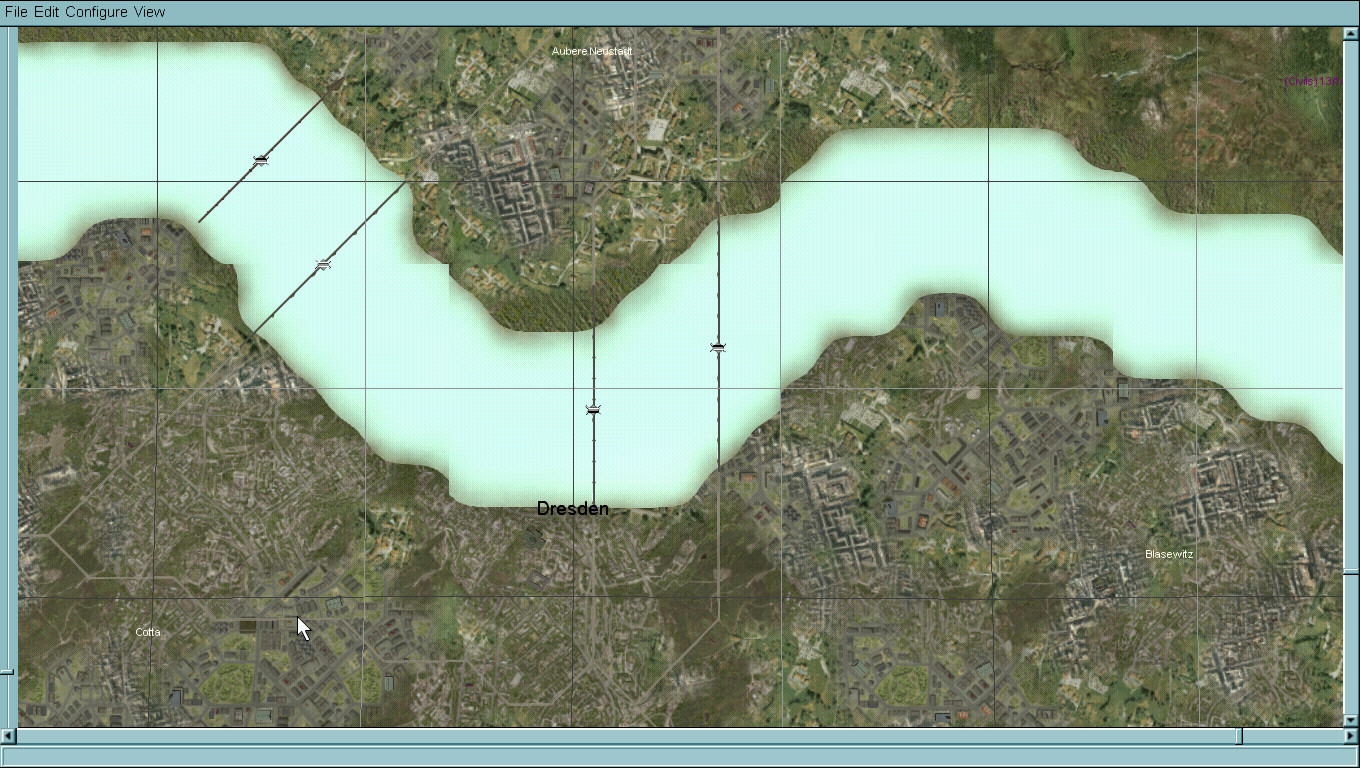
Task: Click the horizontal scrollbar thumb handle
Action: click(x=1239, y=736)
